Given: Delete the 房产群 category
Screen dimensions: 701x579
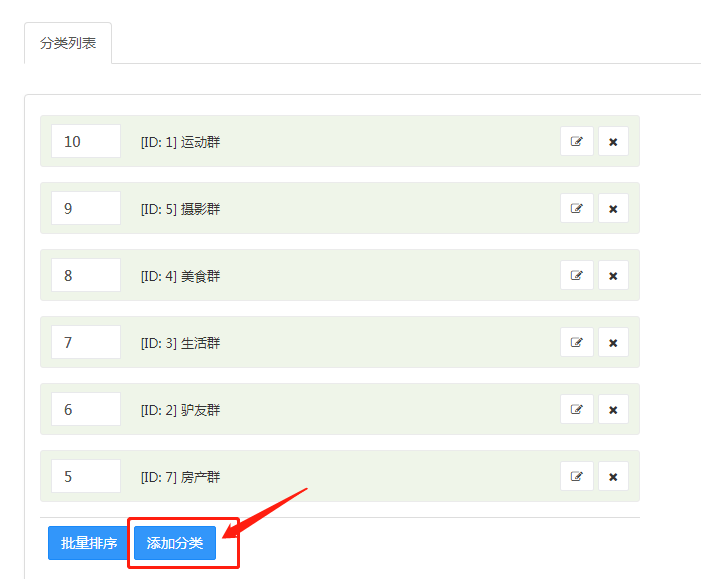Looking at the screenshot, I should coord(613,477).
